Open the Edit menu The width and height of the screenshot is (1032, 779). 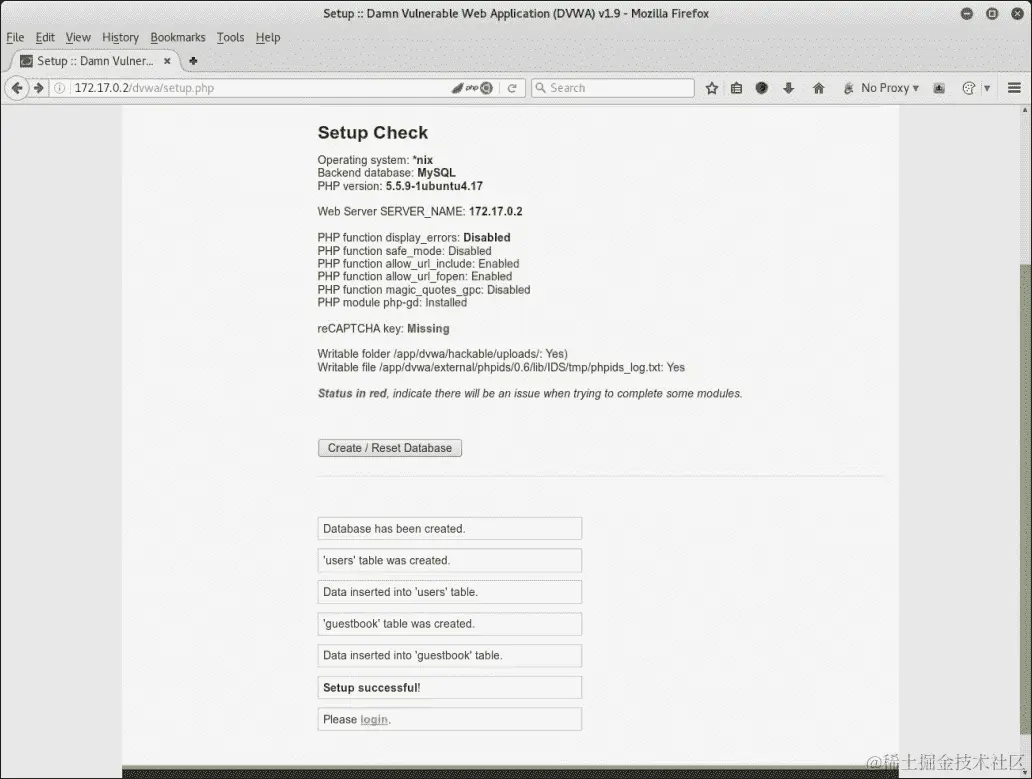[45, 38]
